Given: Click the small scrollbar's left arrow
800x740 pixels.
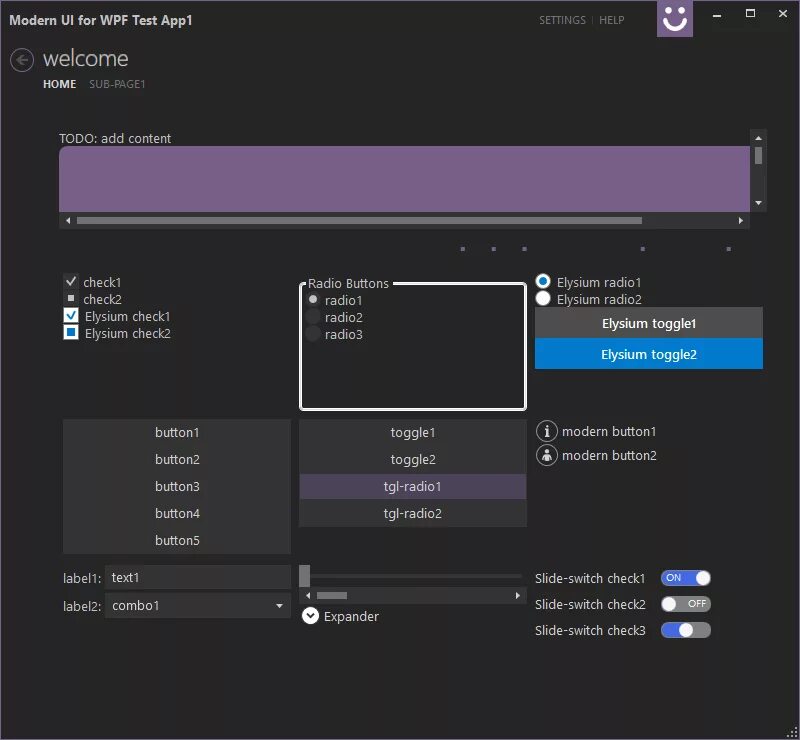Looking at the screenshot, I should 308,596.
